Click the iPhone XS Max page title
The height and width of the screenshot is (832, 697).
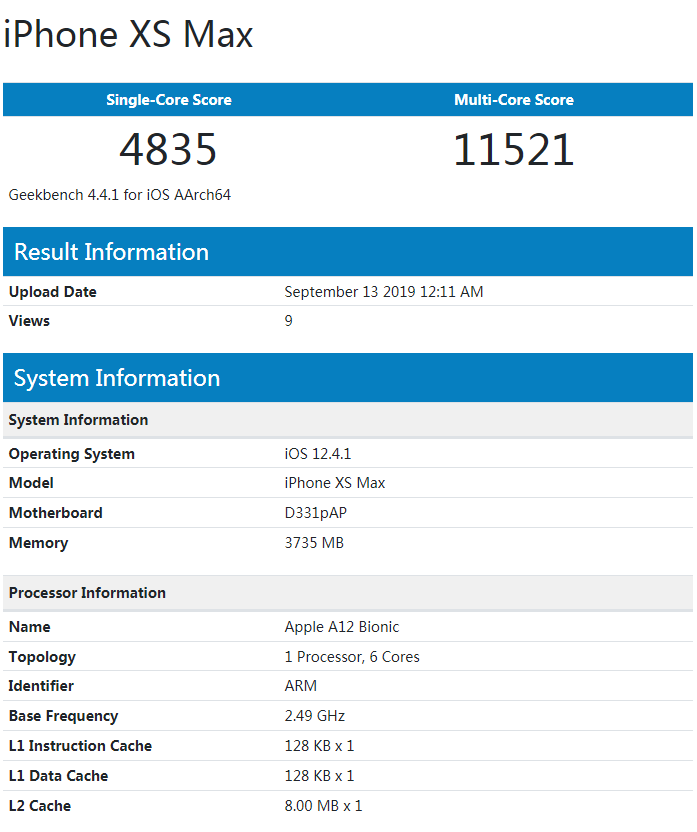(129, 35)
